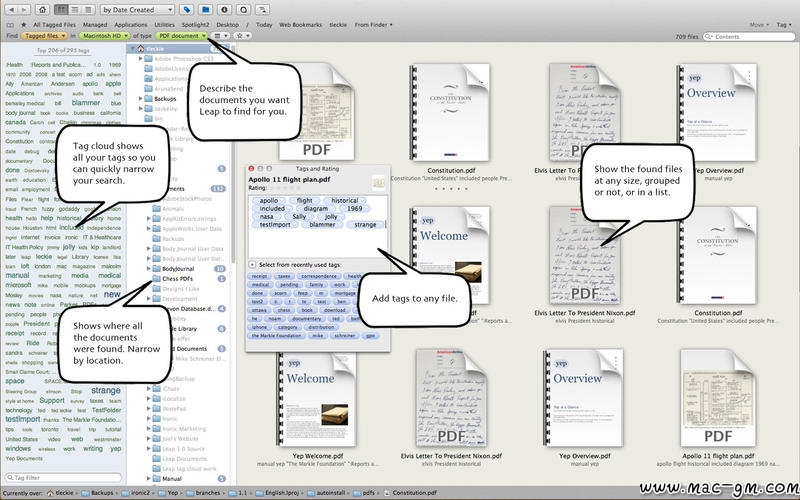Select the 'windows' tag in tag cloud
This screenshot has height=500, width=800.
[18, 448]
